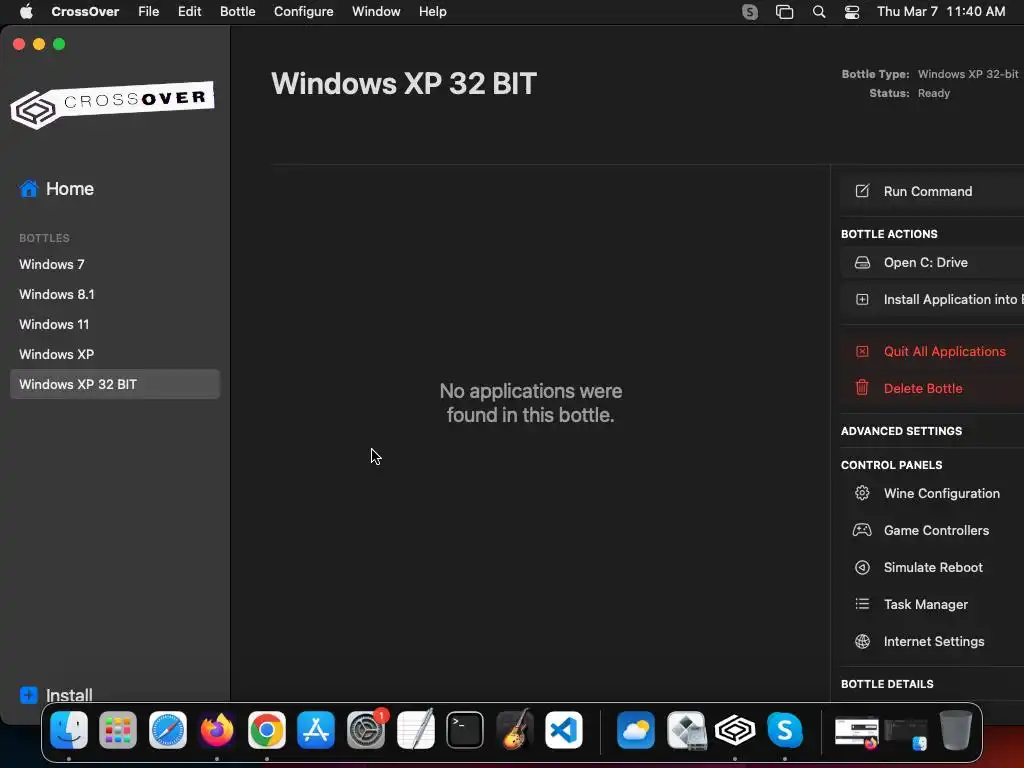
Task: Click the Simulate Reboot icon
Action: coord(862,567)
